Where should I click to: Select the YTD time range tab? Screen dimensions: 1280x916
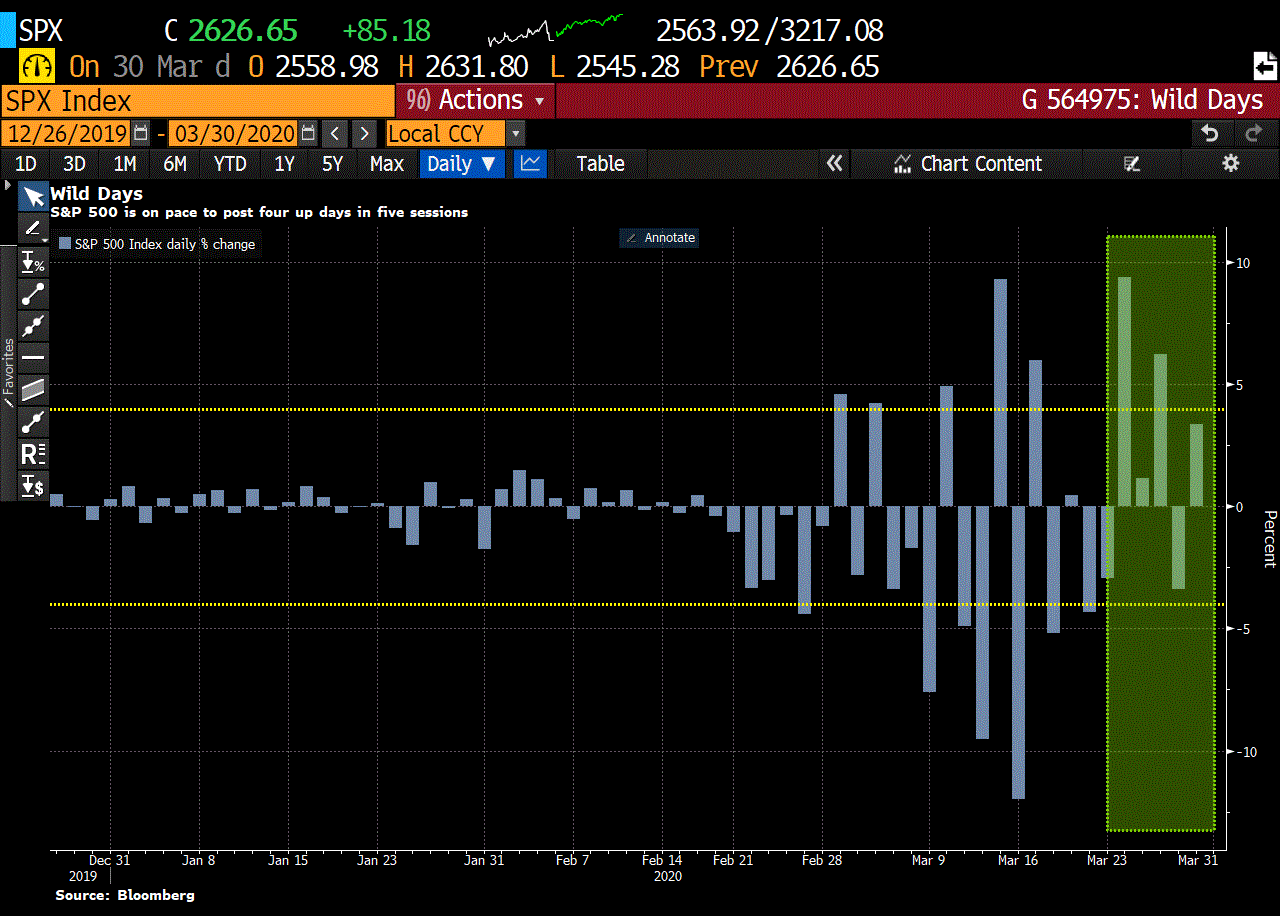pos(230,164)
